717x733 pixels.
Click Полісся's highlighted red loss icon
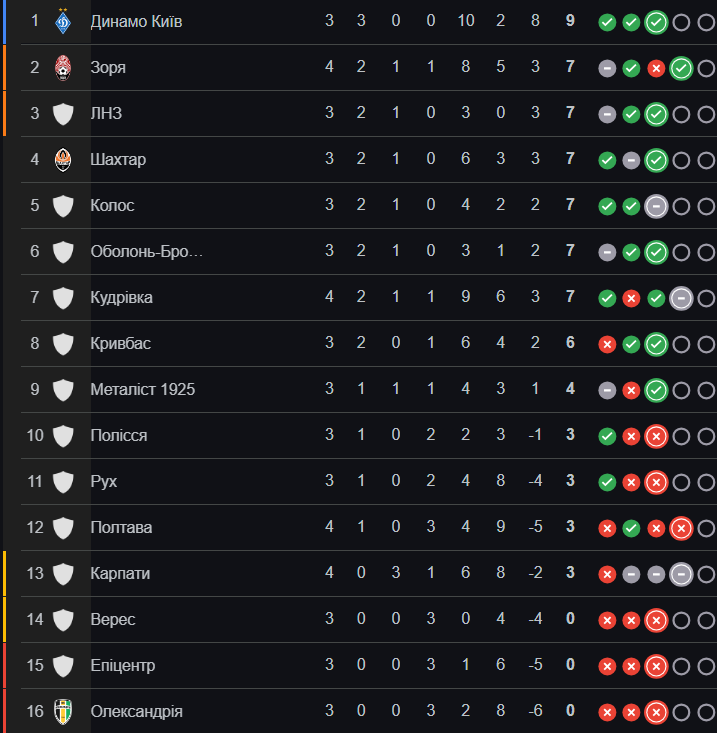(x=656, y=436)
